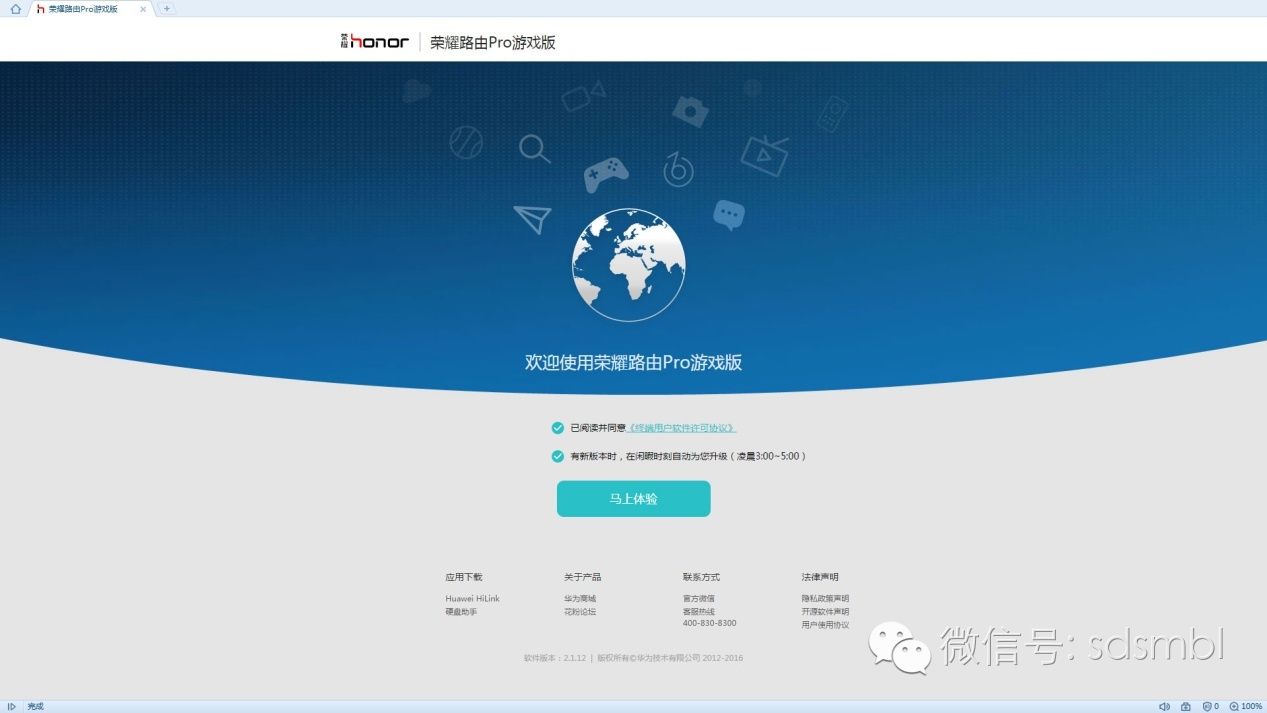Viewport: 1267px width, 713px height.
Task: Click the 完成 status bar text
Action: pyautogui.click(x=36, y=706)
